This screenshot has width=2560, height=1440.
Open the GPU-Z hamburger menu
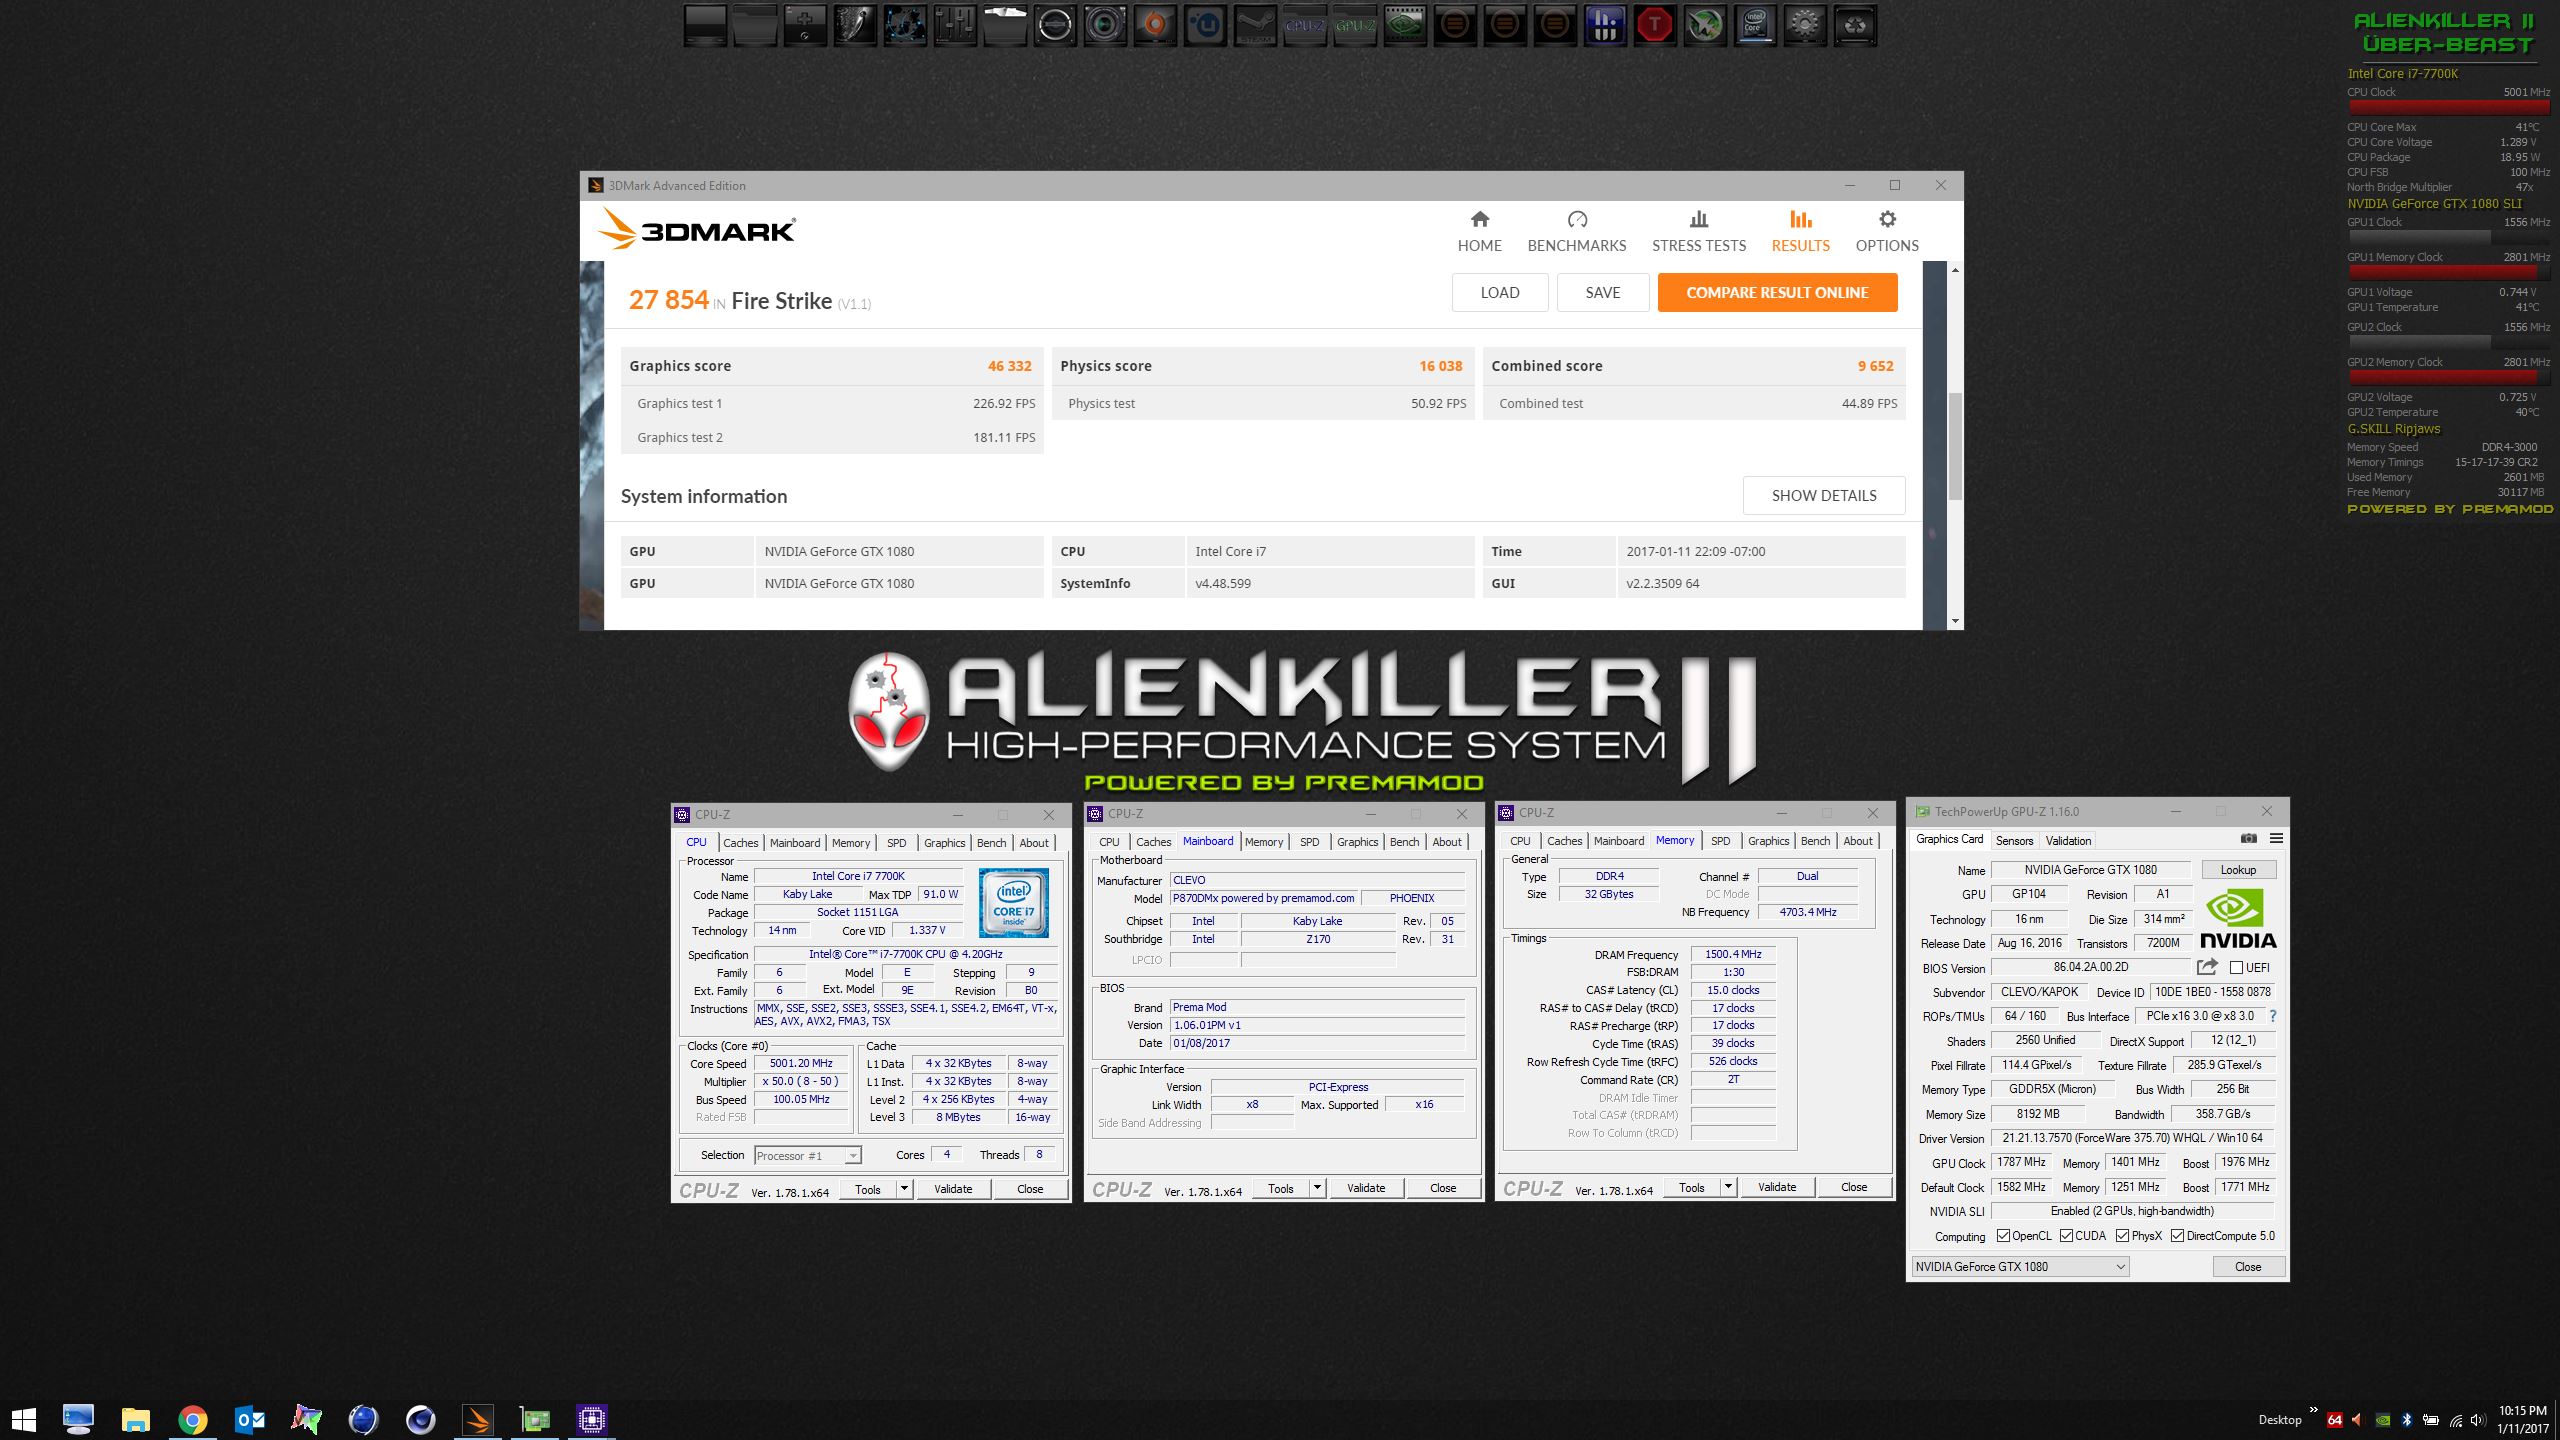point(2276,839)
